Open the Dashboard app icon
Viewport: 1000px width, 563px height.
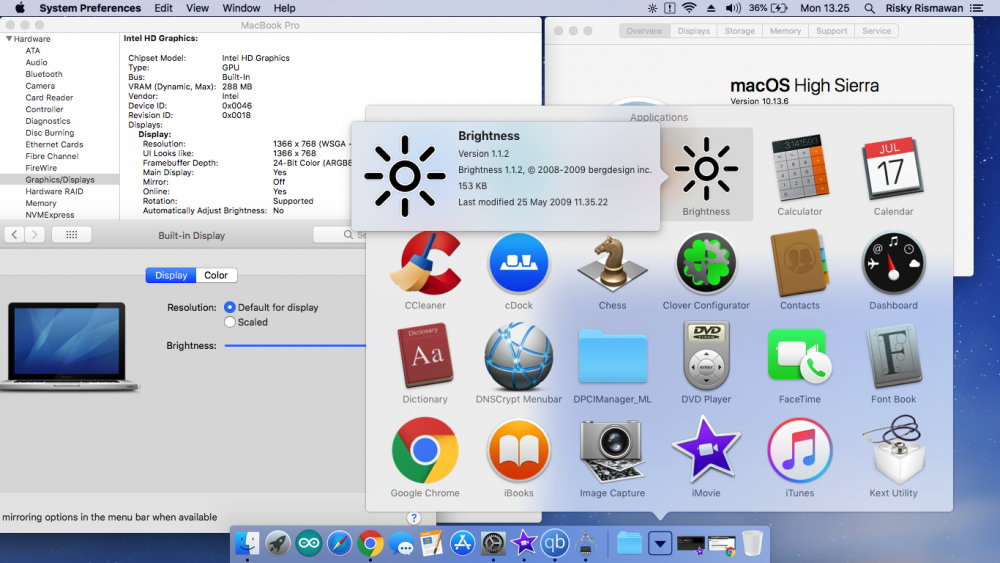(893, 263)
